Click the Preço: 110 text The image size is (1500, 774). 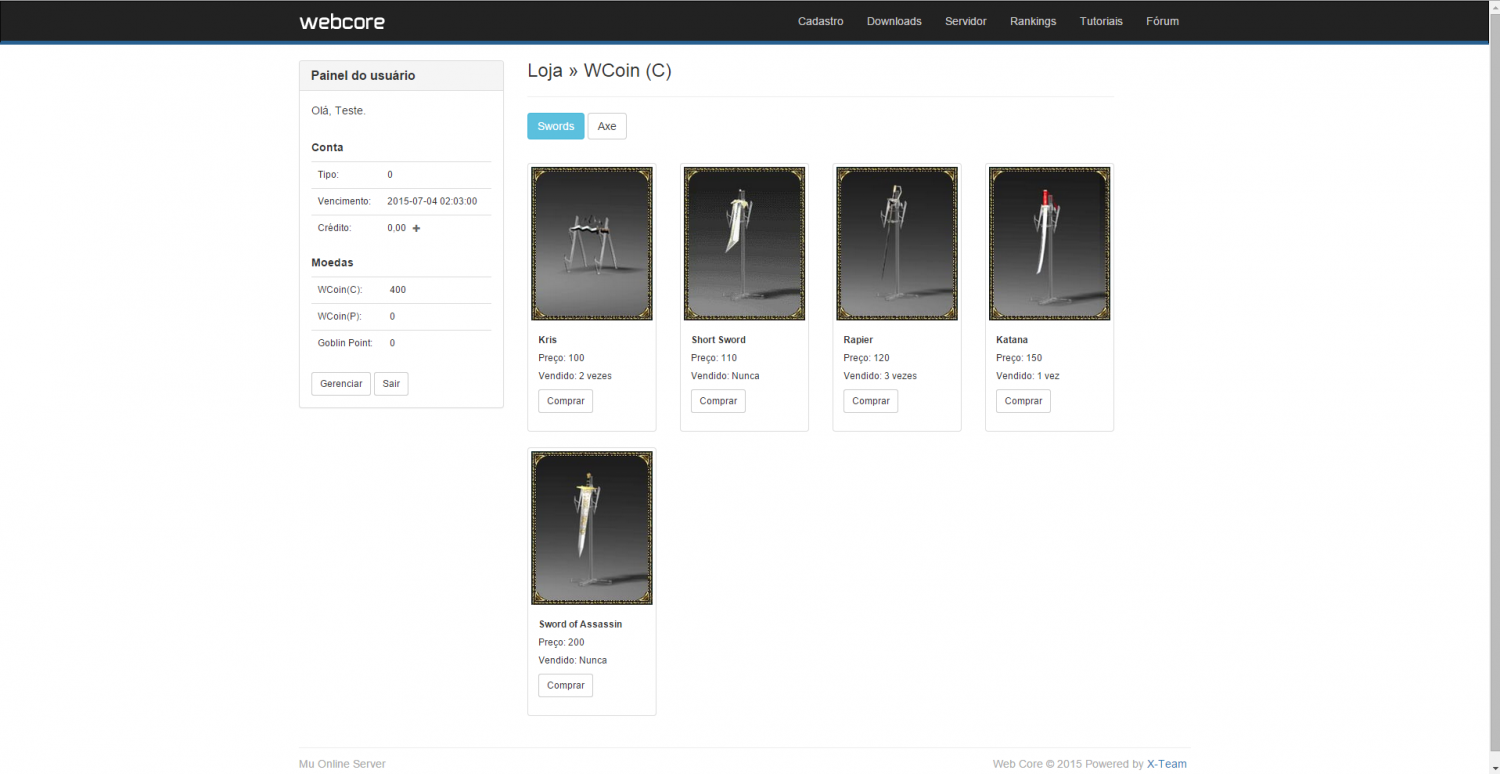(x=714, y=358)
